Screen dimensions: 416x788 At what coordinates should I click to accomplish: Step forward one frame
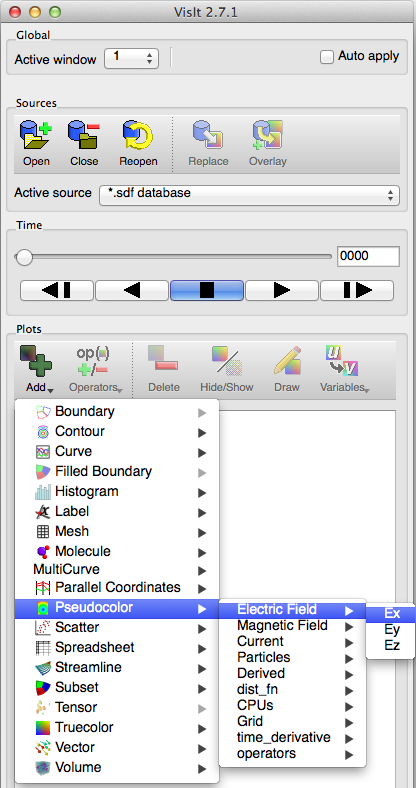(357, 290)
